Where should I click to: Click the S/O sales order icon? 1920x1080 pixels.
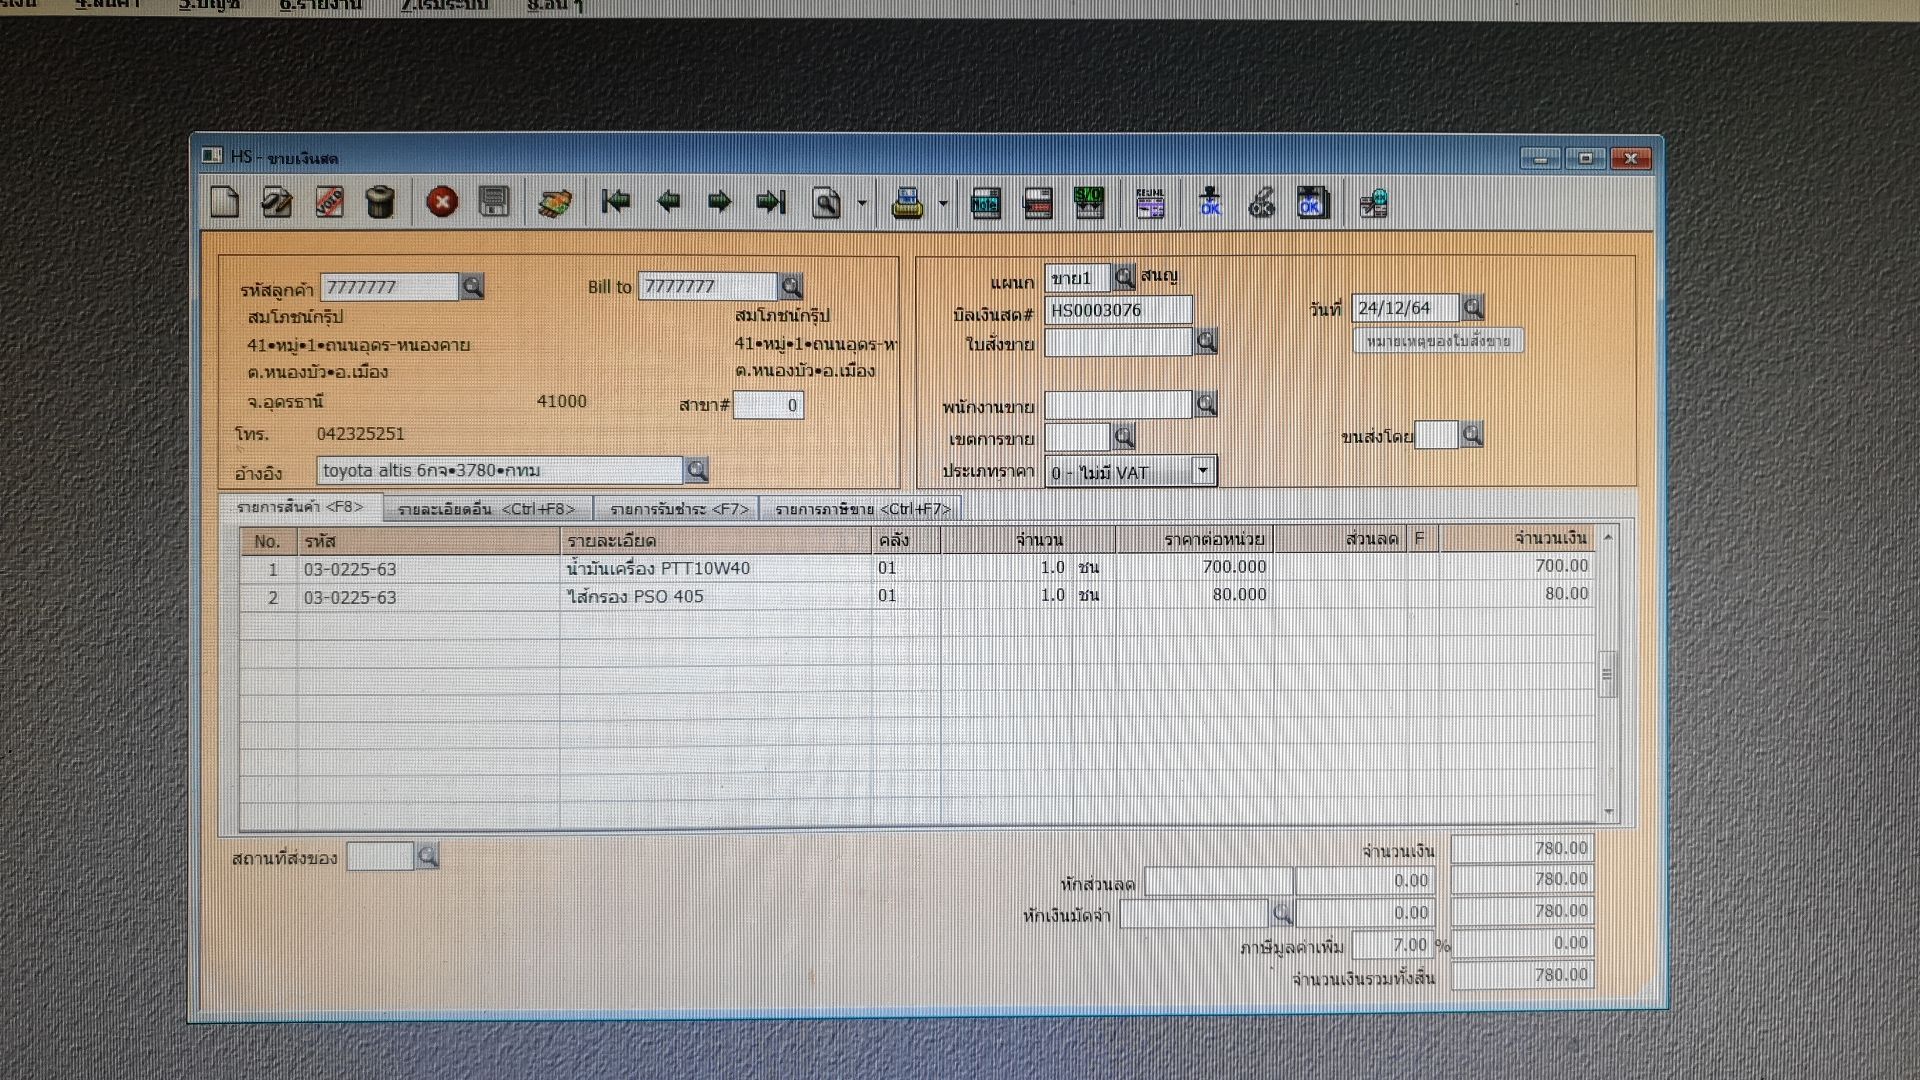pyautogui.click(x=1088, y=202)
